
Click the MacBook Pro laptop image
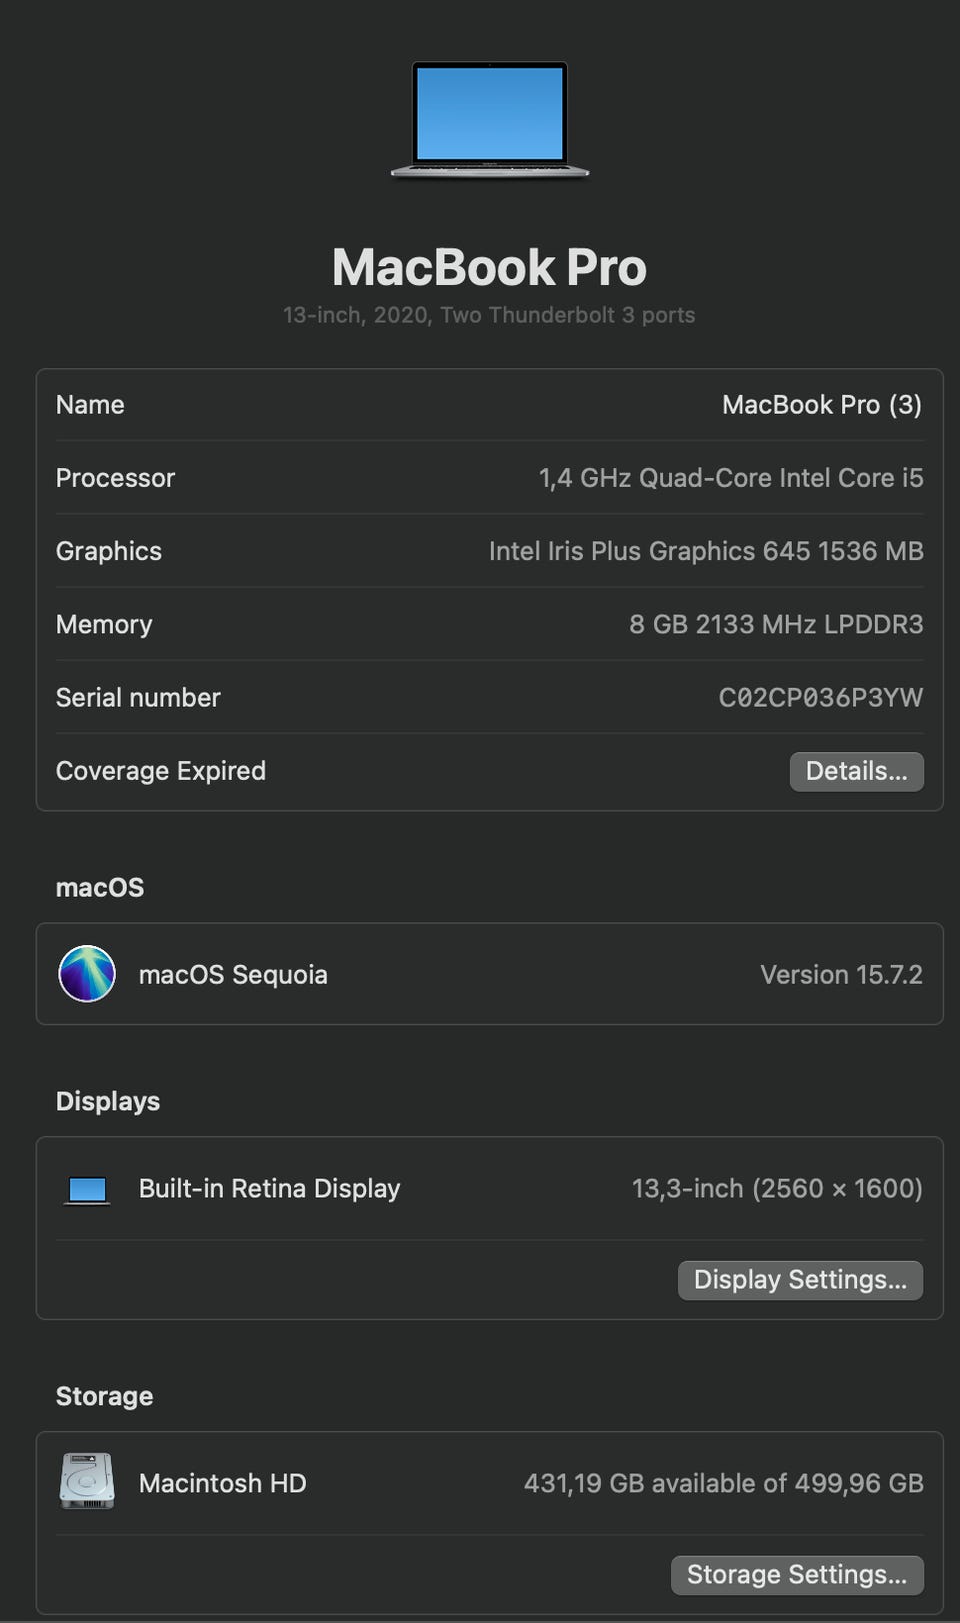(489, 119)
